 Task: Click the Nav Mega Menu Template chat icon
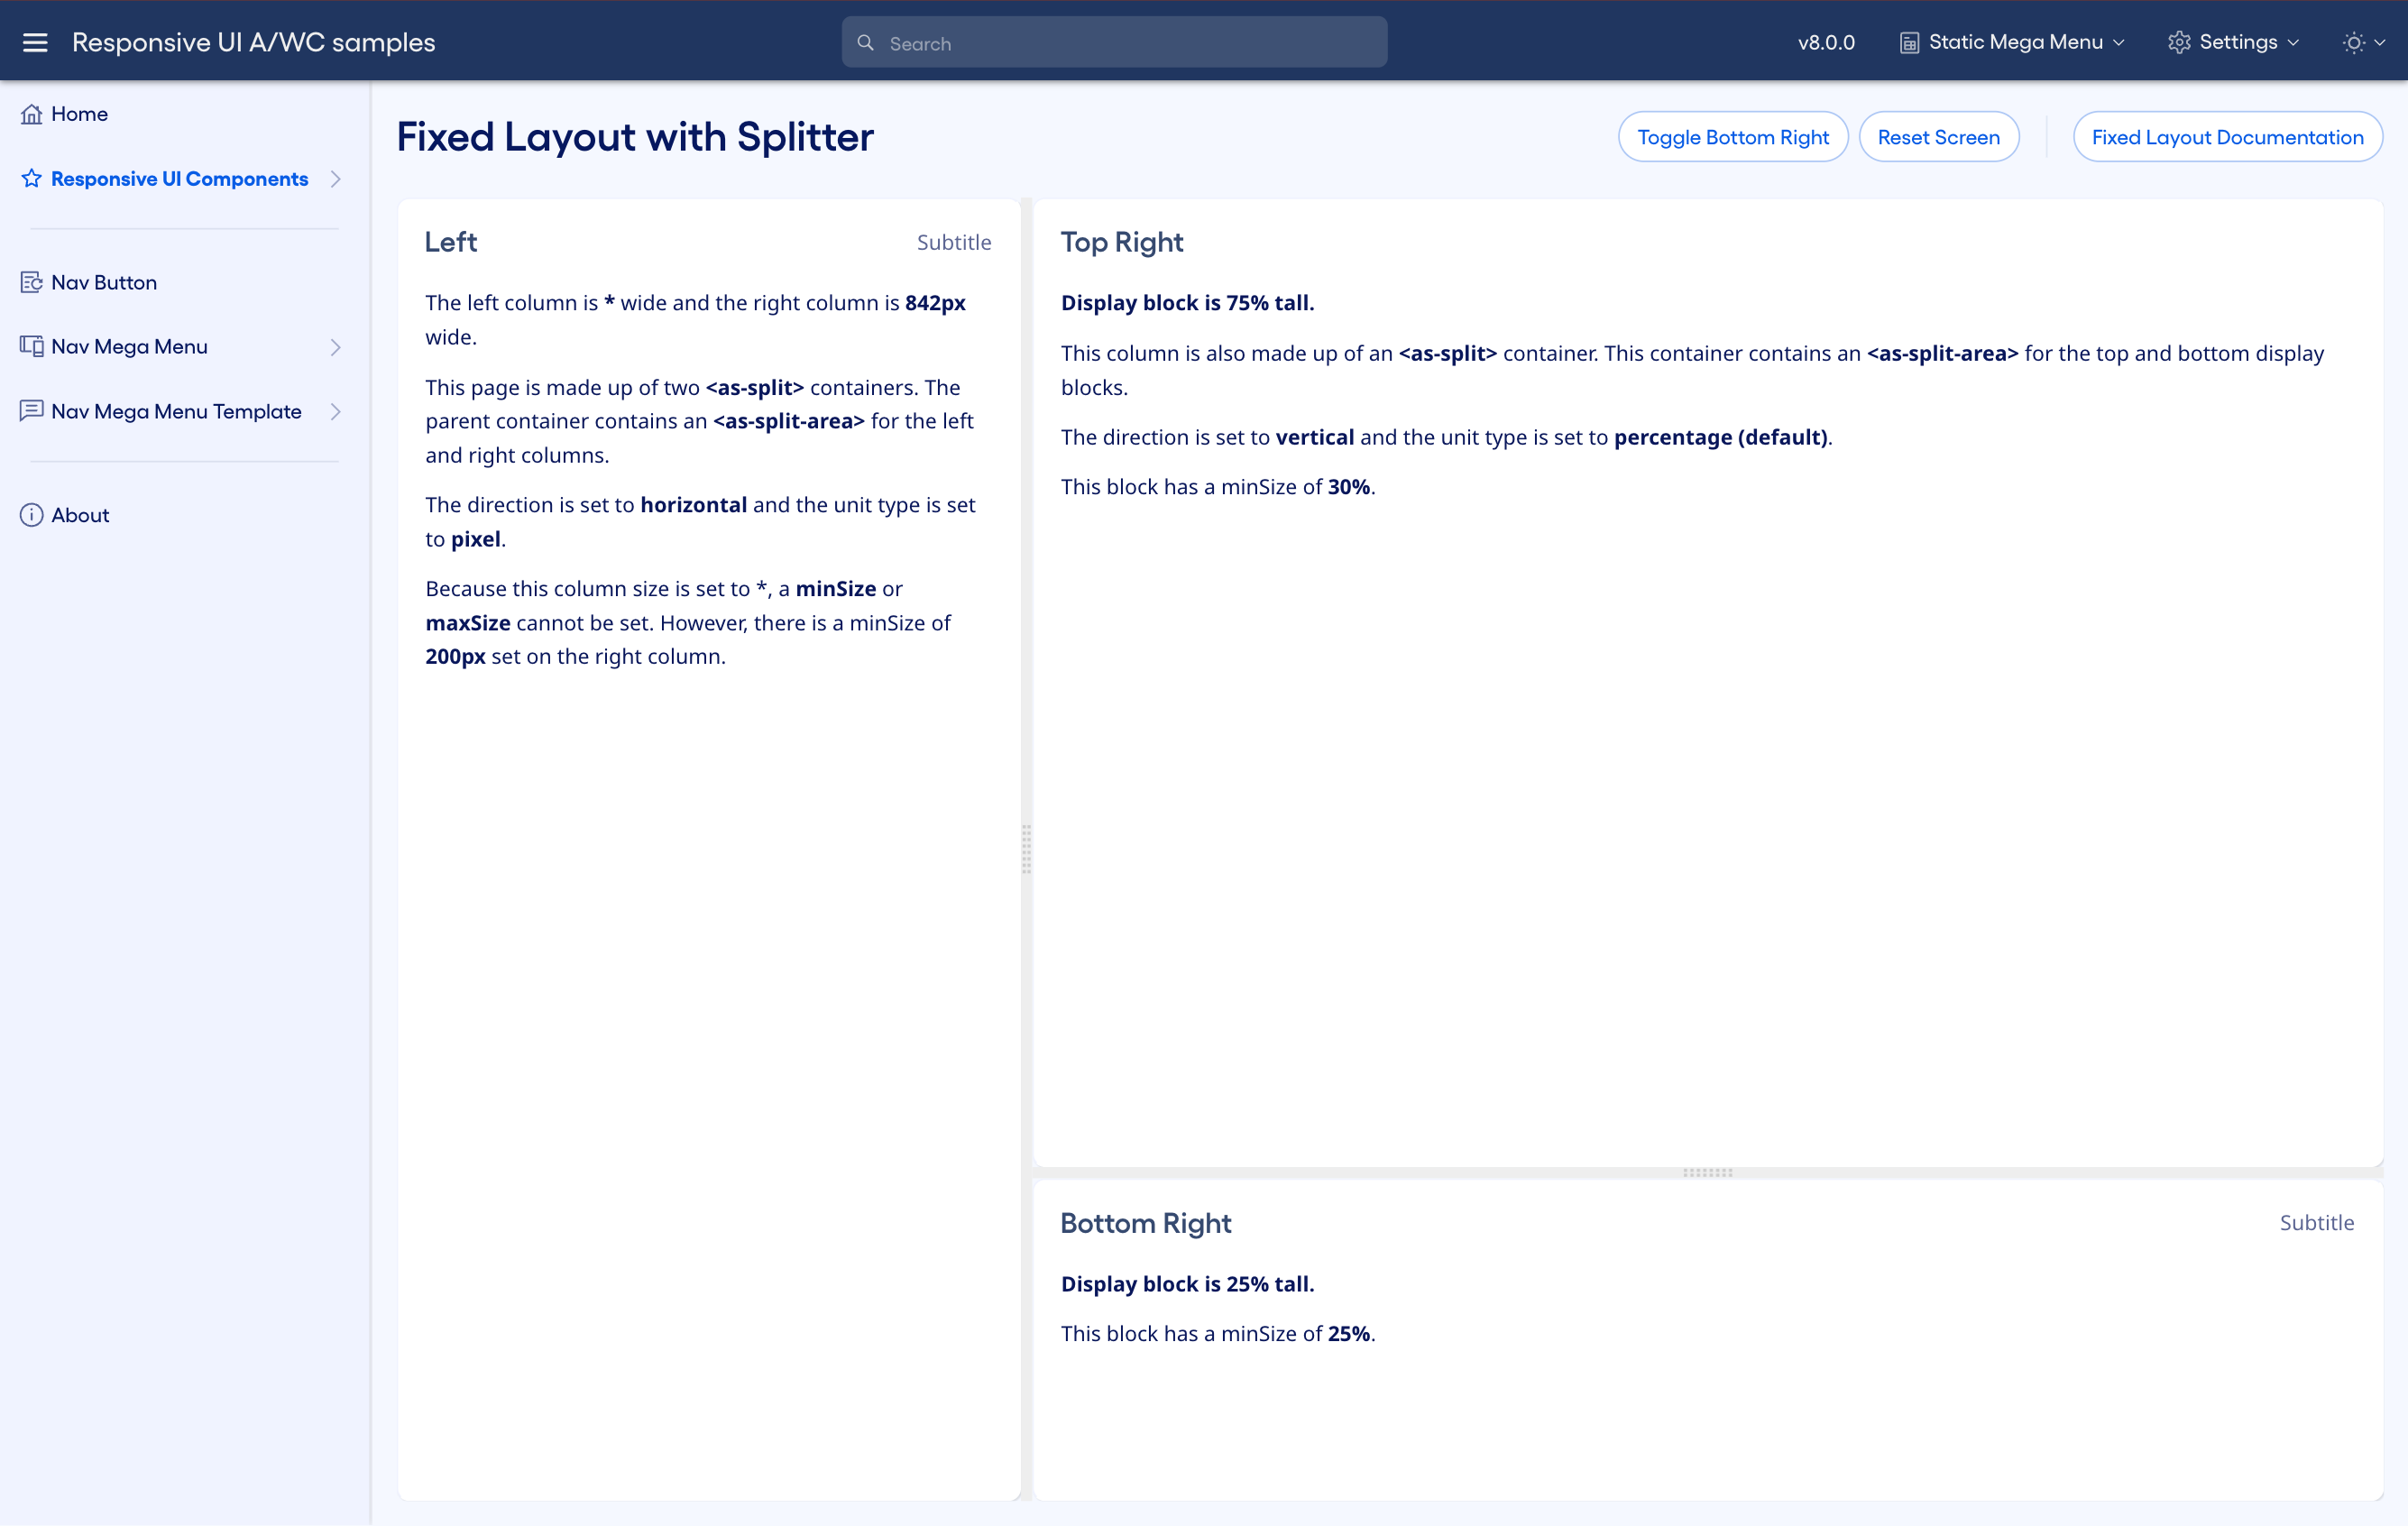31,411
